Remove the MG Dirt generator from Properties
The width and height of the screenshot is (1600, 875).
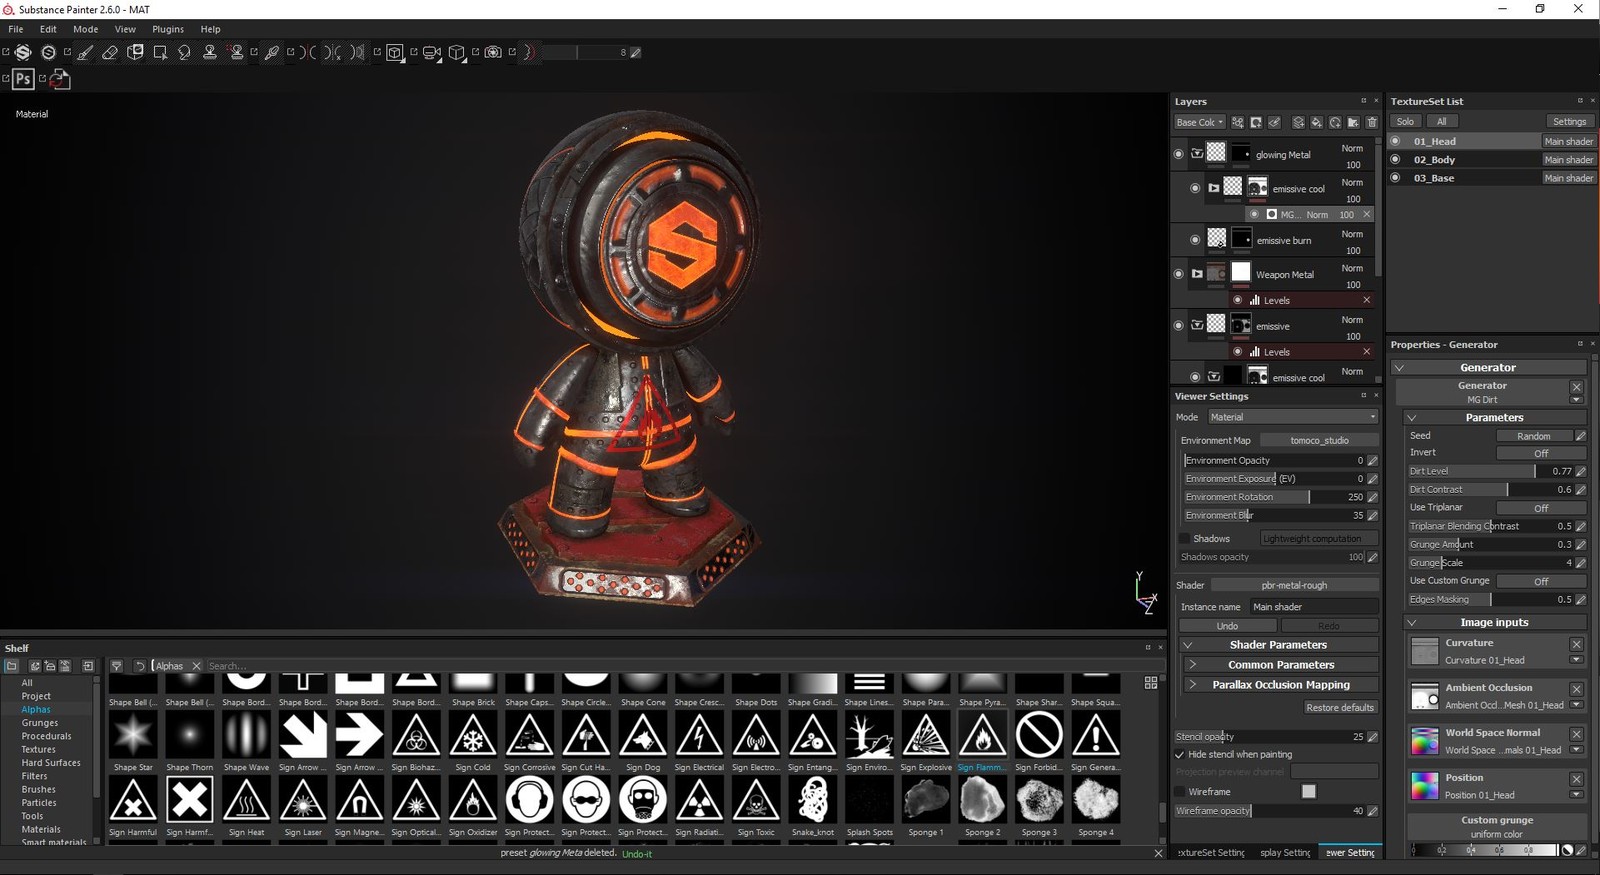click(x=1577, y=386)
